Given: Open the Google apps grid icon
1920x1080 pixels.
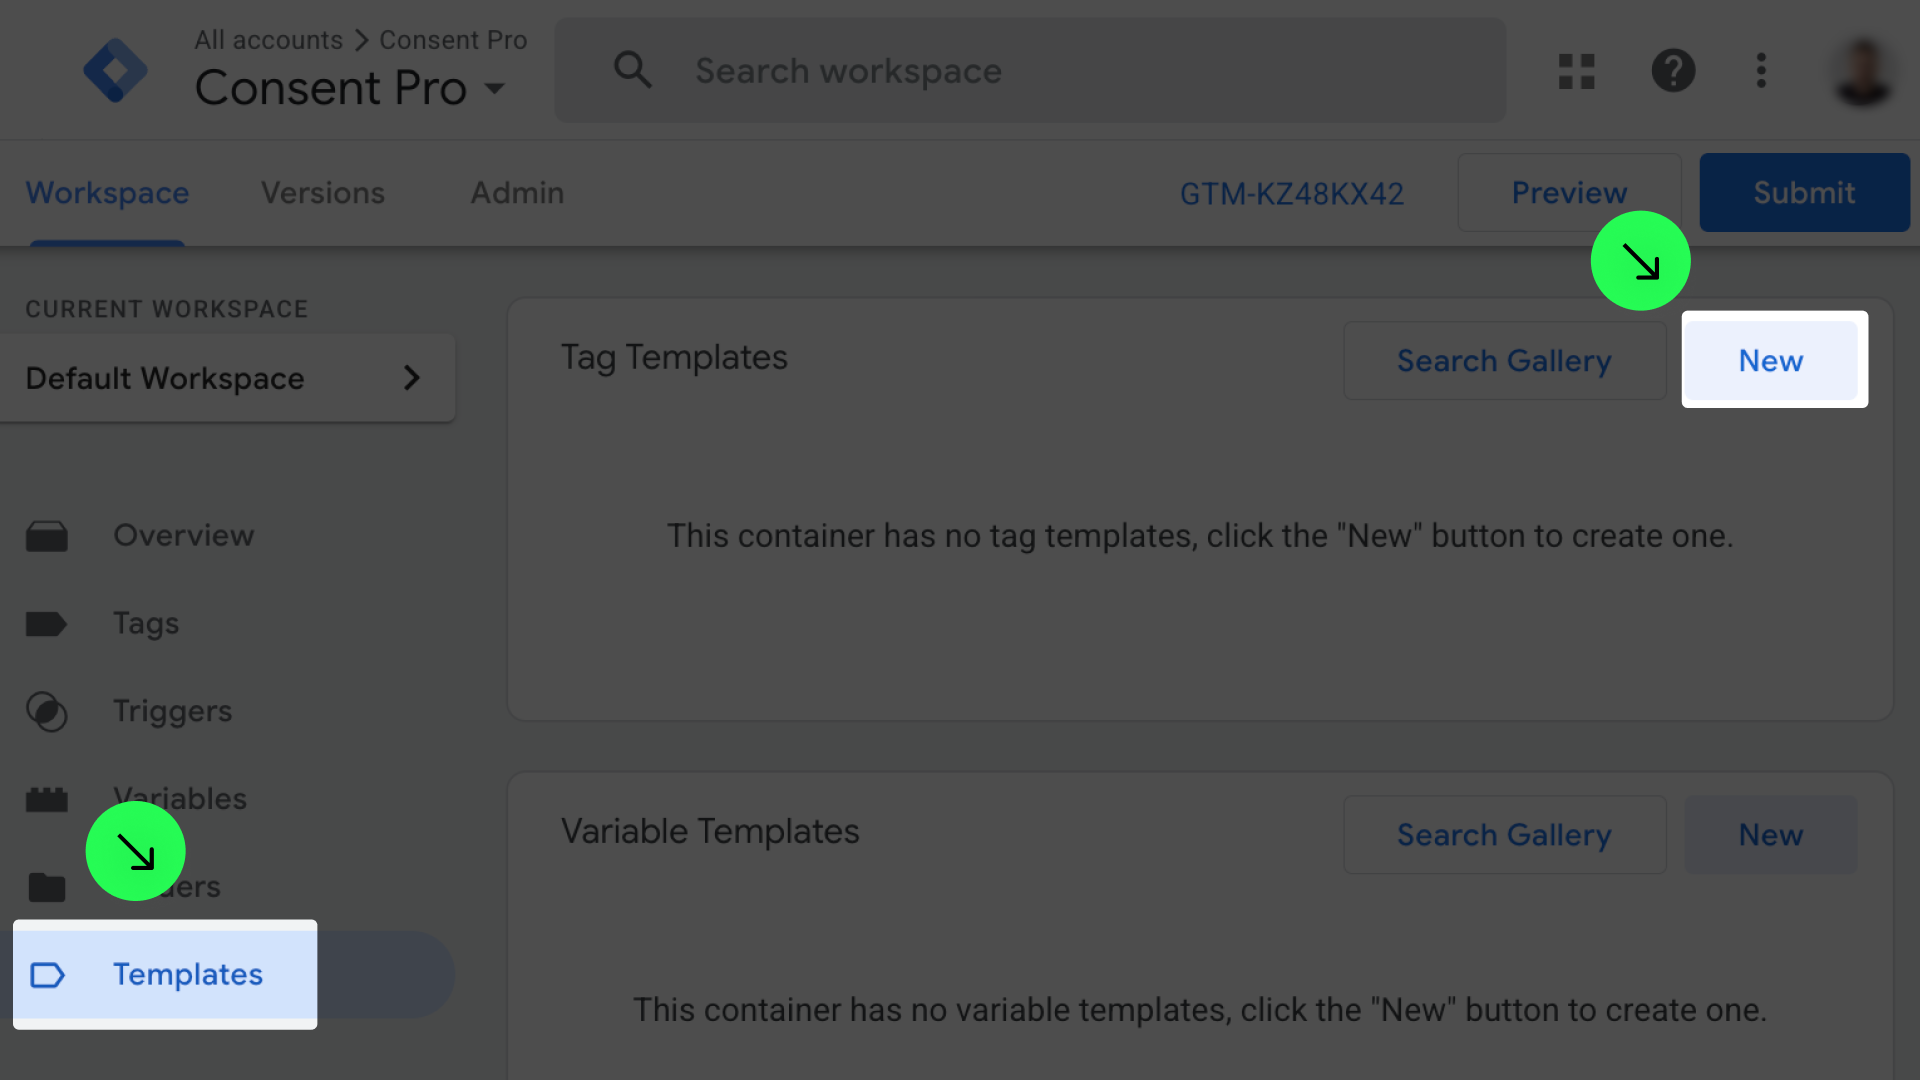Looking at the screenshot, I should (x=1576, y=71).
